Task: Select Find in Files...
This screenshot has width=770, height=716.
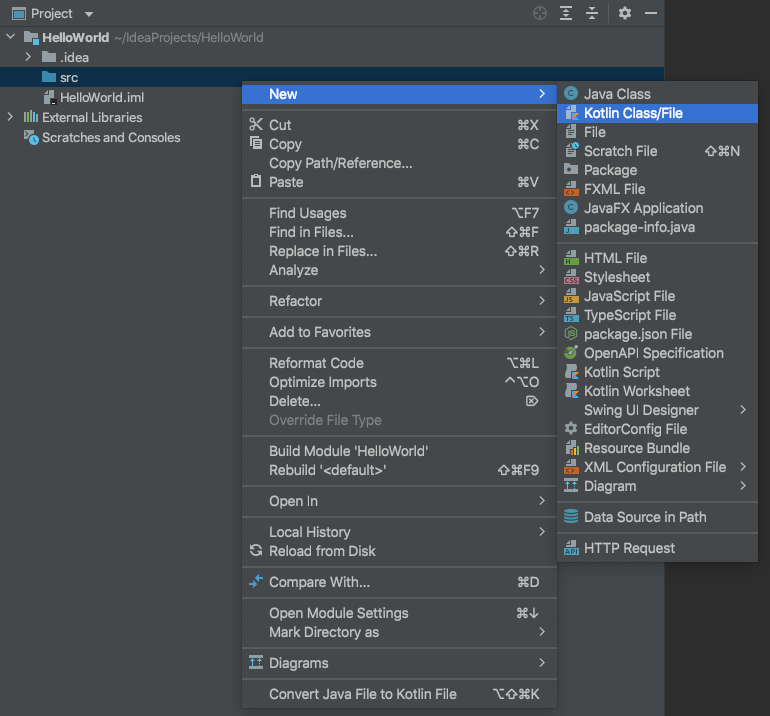Action: [399, 232]
